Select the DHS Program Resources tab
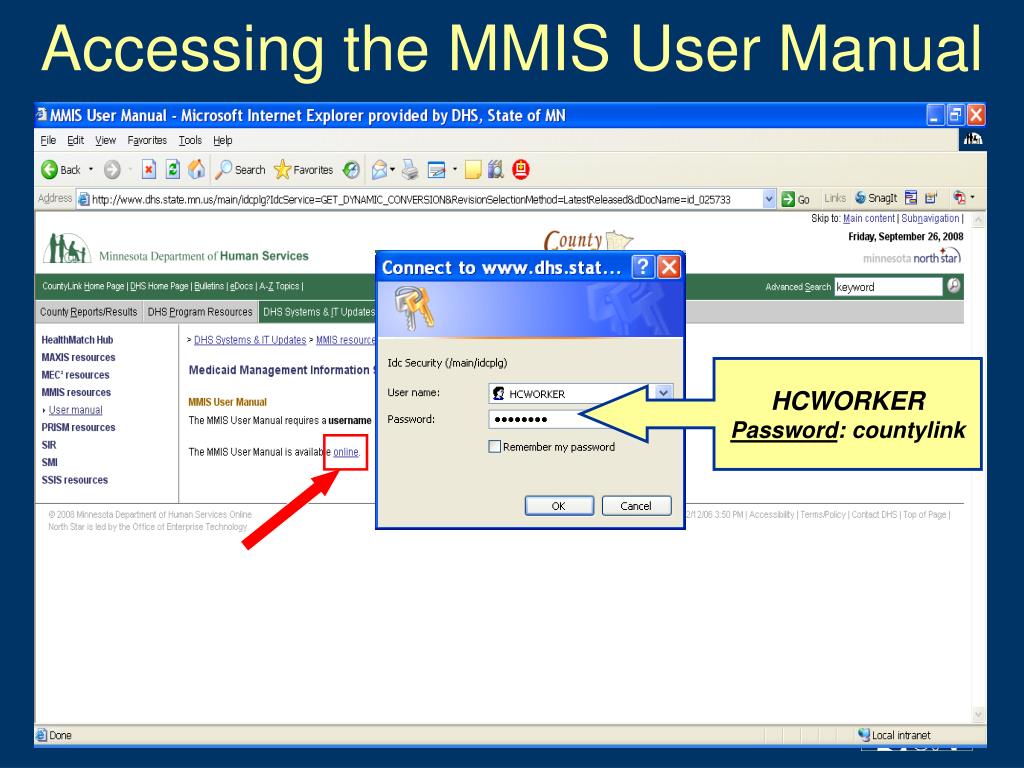1024x768 pixels. [x=200, y=312]
